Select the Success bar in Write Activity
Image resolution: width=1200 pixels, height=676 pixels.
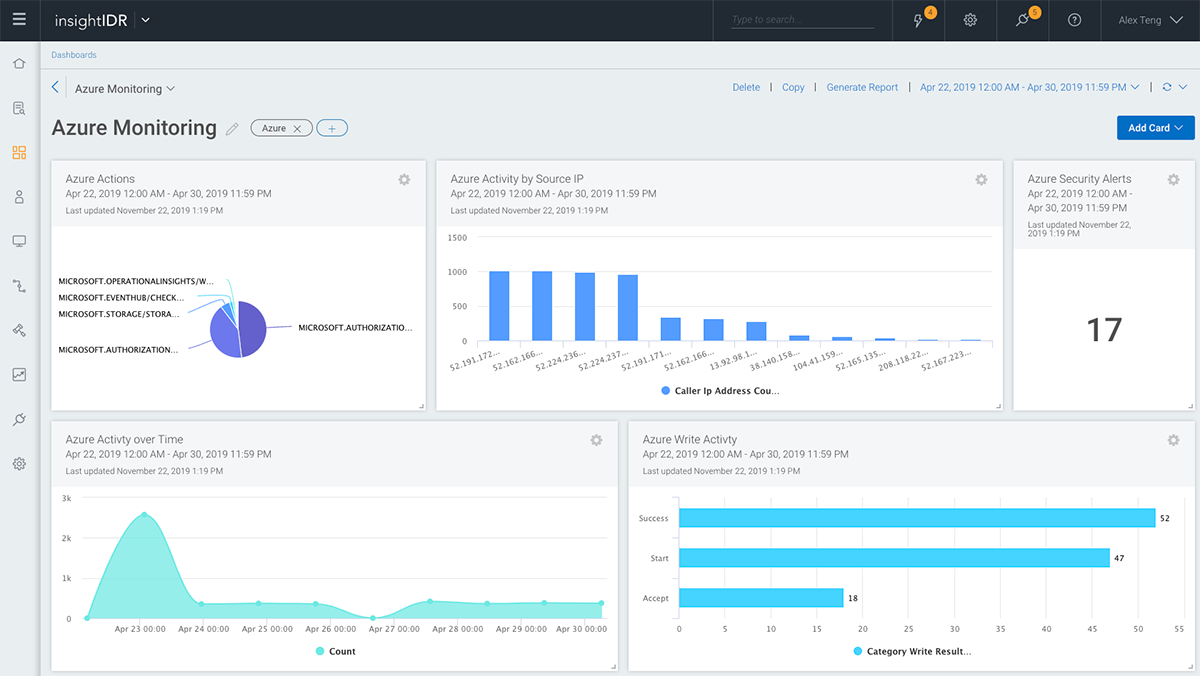[917, 518]
